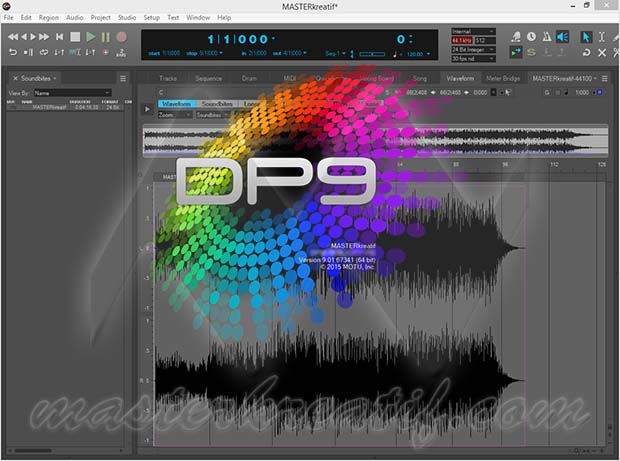Open the waveform editor window mini-menu
This screenshot has height=461, width=620.
point(605,78)
